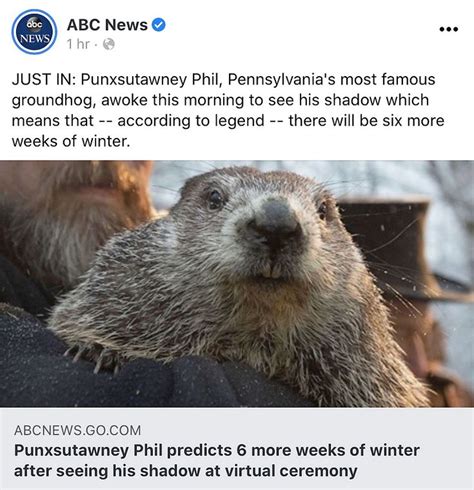Click the word 'groundhog,' in the caption
Image resolution: width=474 pixels, height=490 pixels.
click(x=54, y=101)
